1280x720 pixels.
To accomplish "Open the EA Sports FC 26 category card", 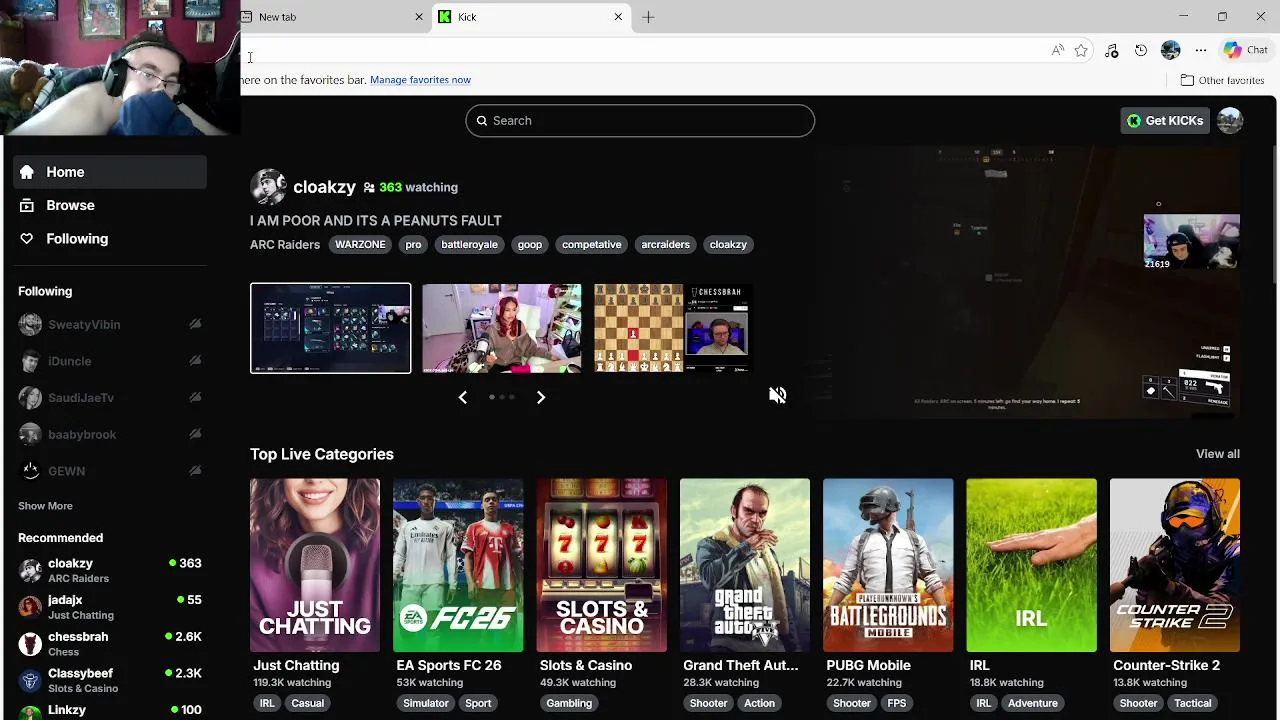I will (458, 565).
